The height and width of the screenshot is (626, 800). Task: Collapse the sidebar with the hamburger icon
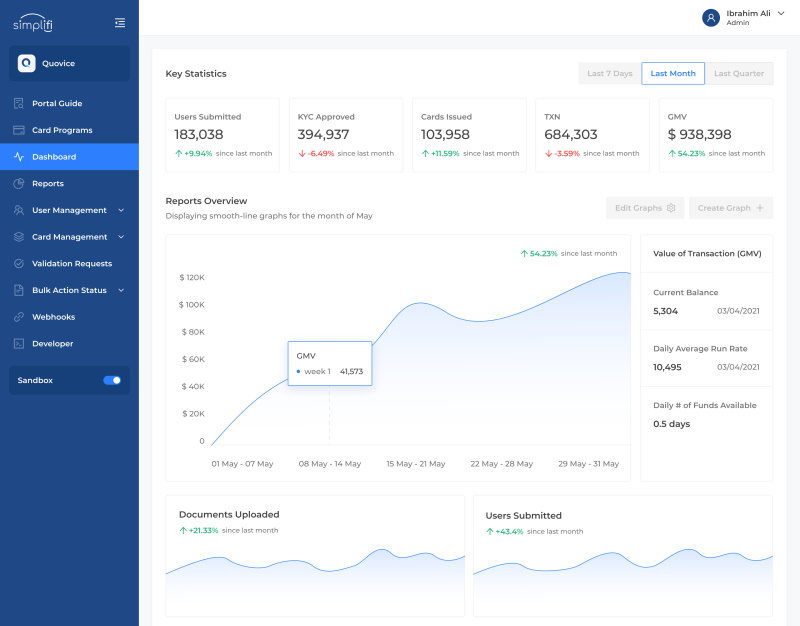(120, 22)
